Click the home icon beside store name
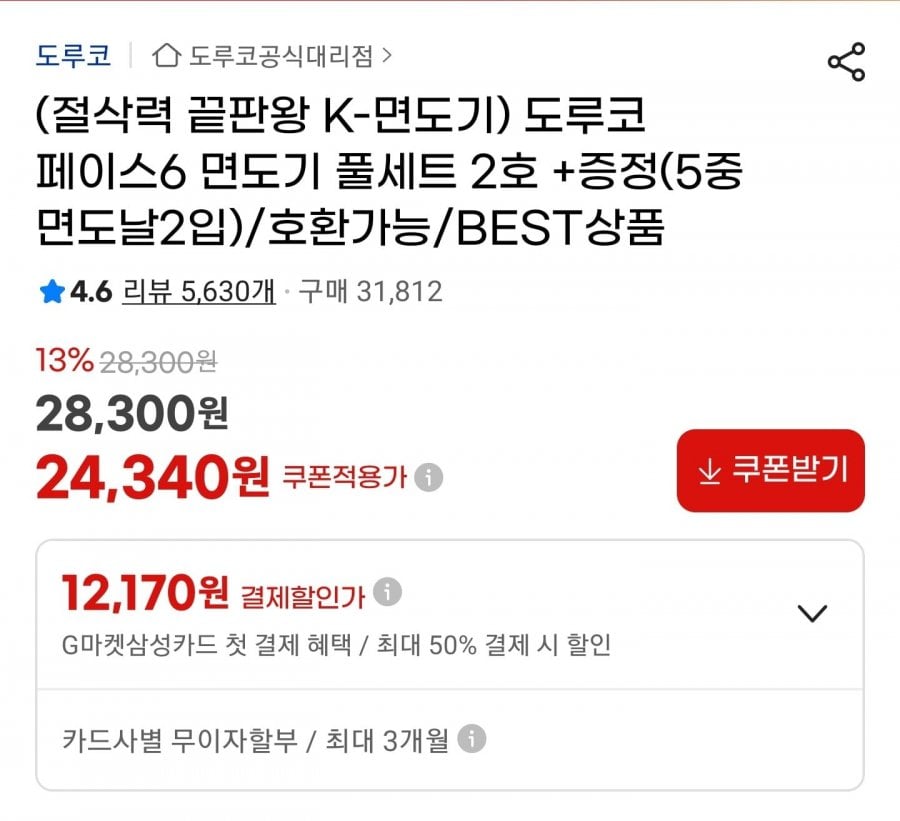This screenshot has width=900, height=821. [x=166, y=56]
